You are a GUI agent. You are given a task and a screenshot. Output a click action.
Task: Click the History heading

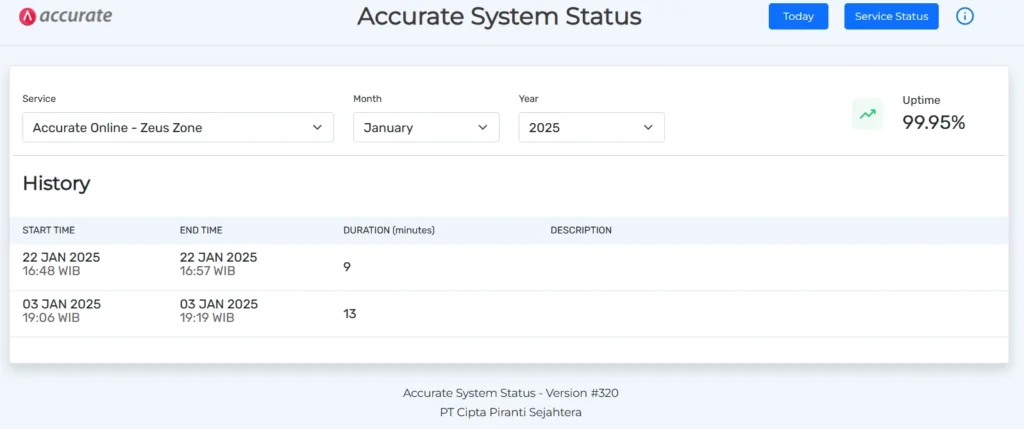(x=56, y=183)
